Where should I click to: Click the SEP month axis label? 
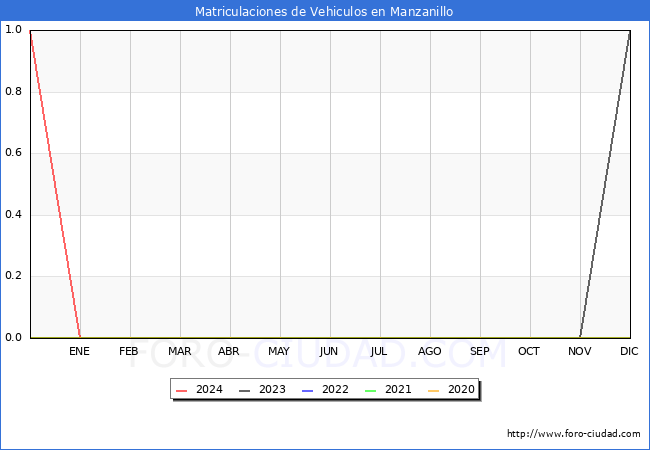(480, 351)
